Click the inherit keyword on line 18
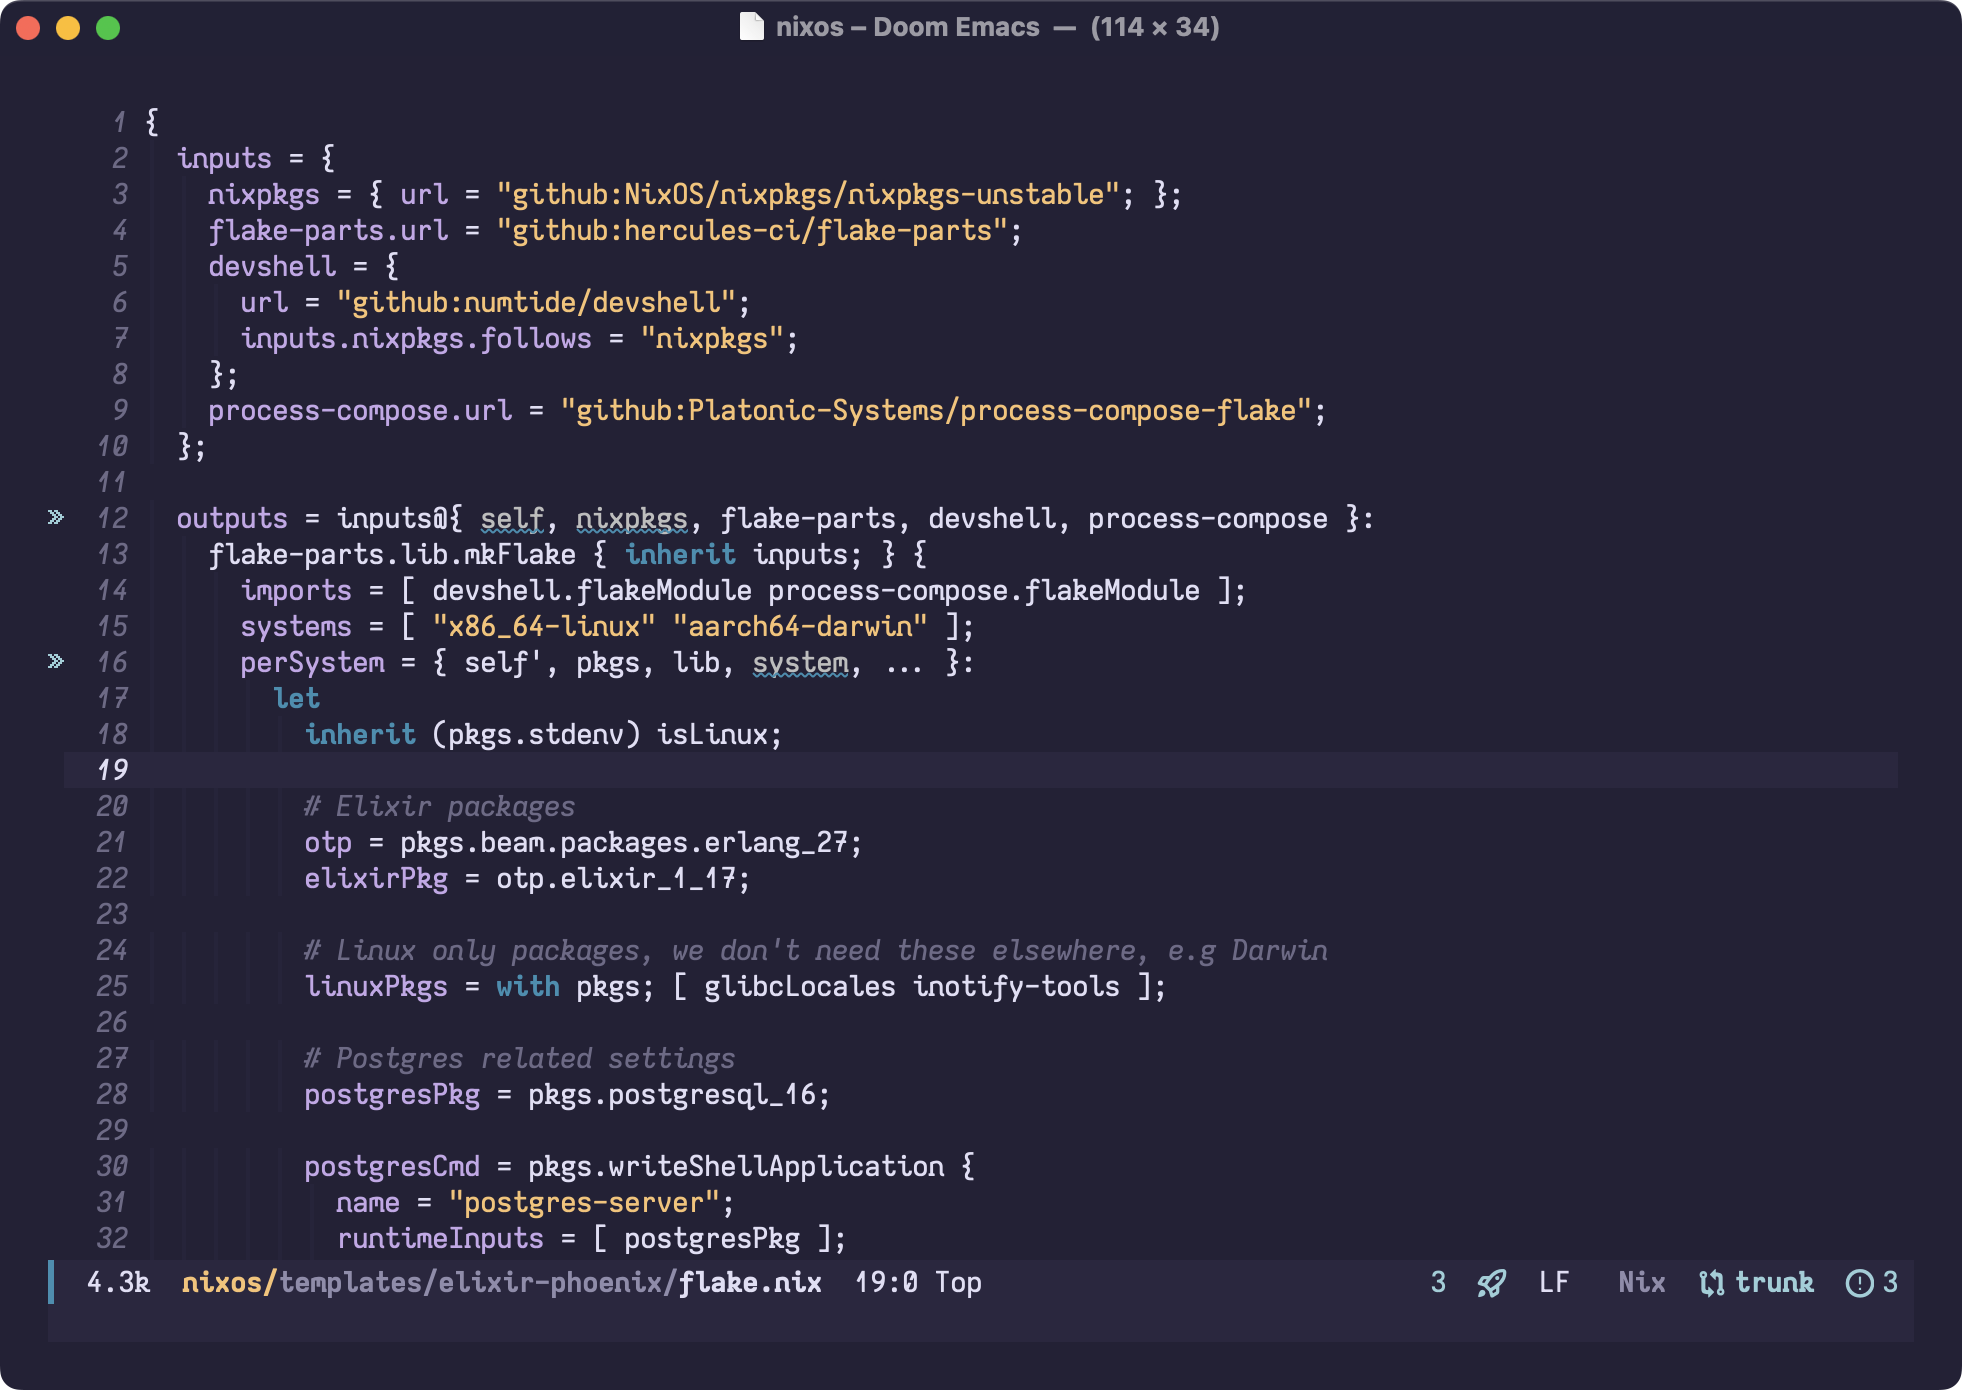This screenshot has height=1390, width=1962. coord(360,734)
